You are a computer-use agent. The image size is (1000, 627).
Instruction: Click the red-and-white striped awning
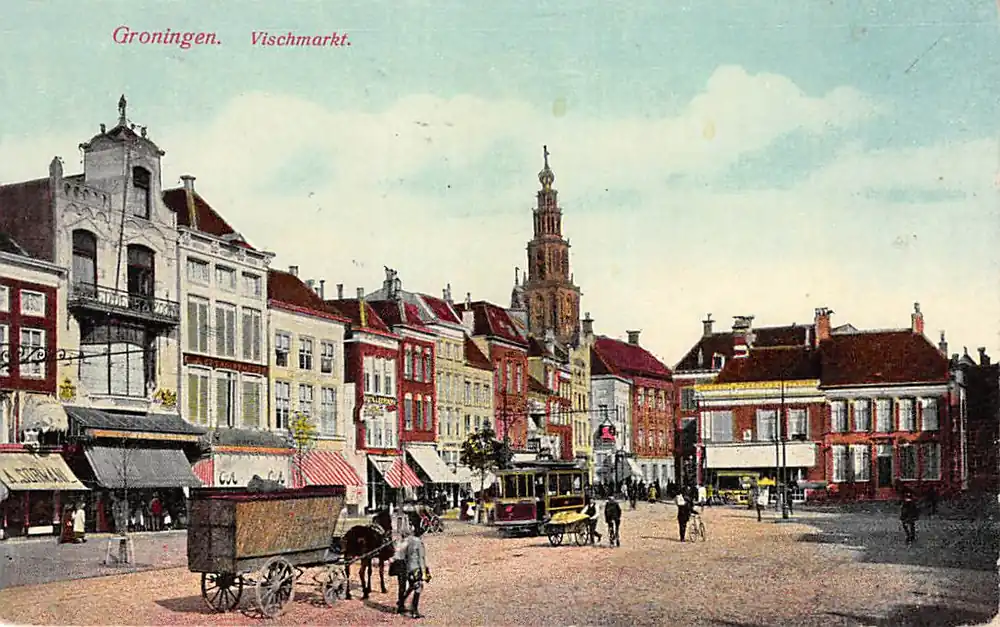(x=327, y=469)
